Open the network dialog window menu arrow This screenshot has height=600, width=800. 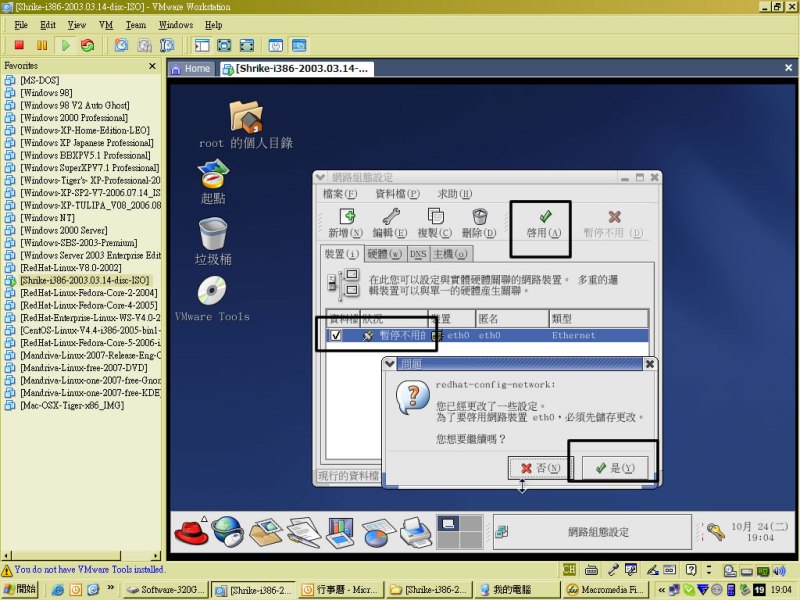click(320, 178)
